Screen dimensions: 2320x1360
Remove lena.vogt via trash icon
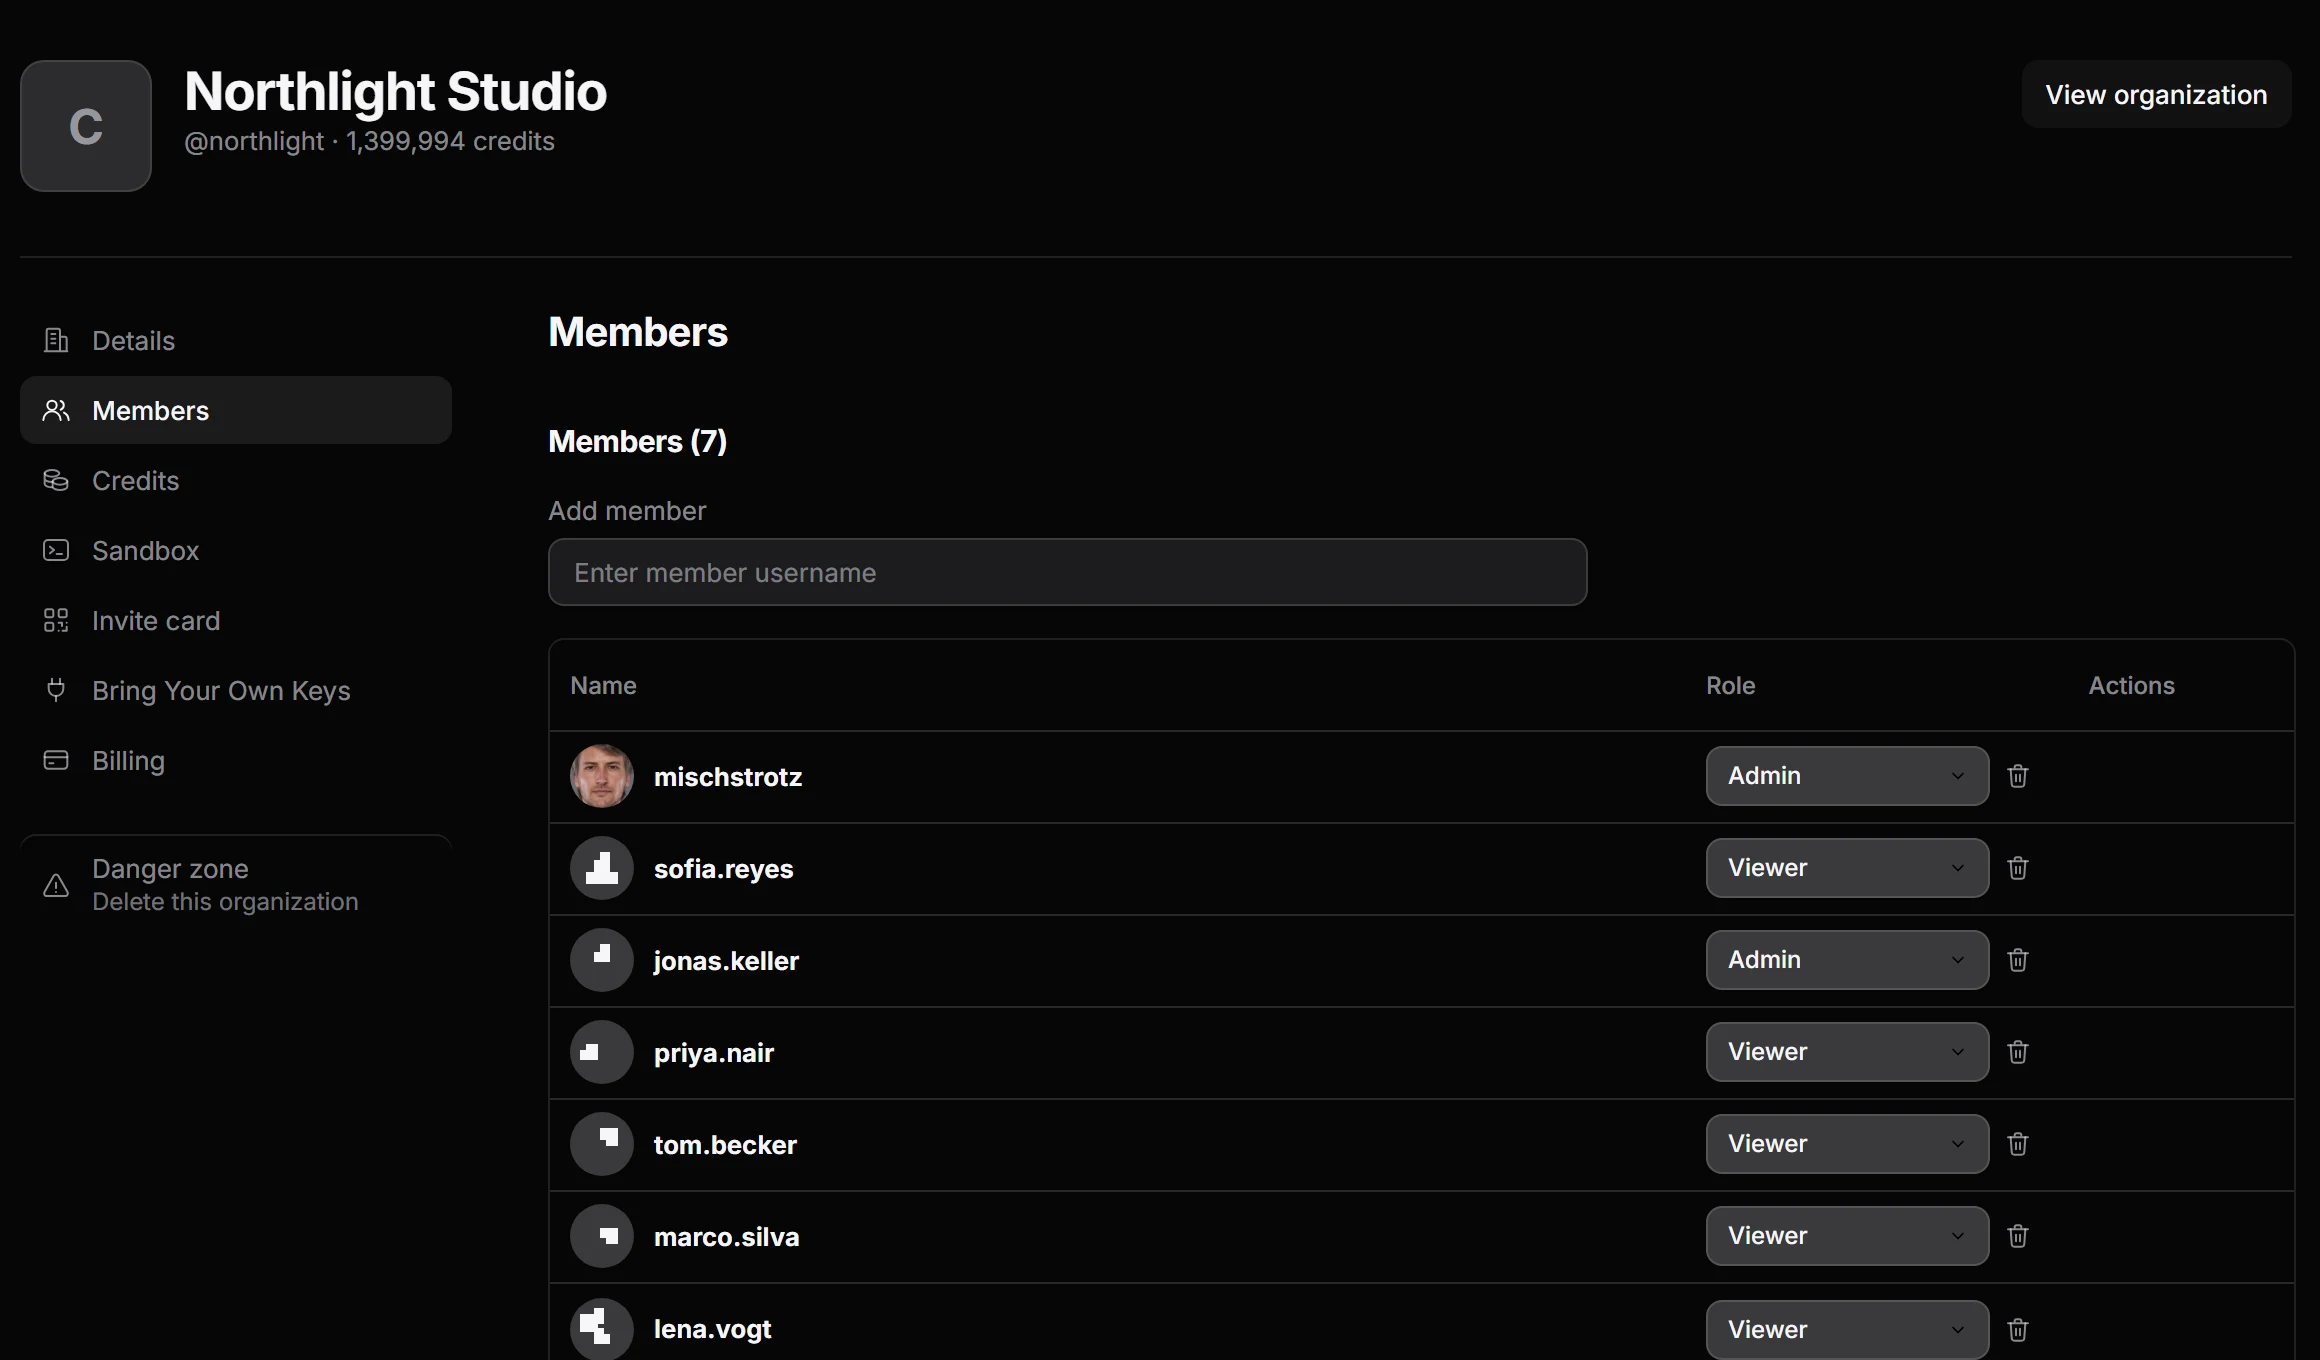[2018, 1330]
